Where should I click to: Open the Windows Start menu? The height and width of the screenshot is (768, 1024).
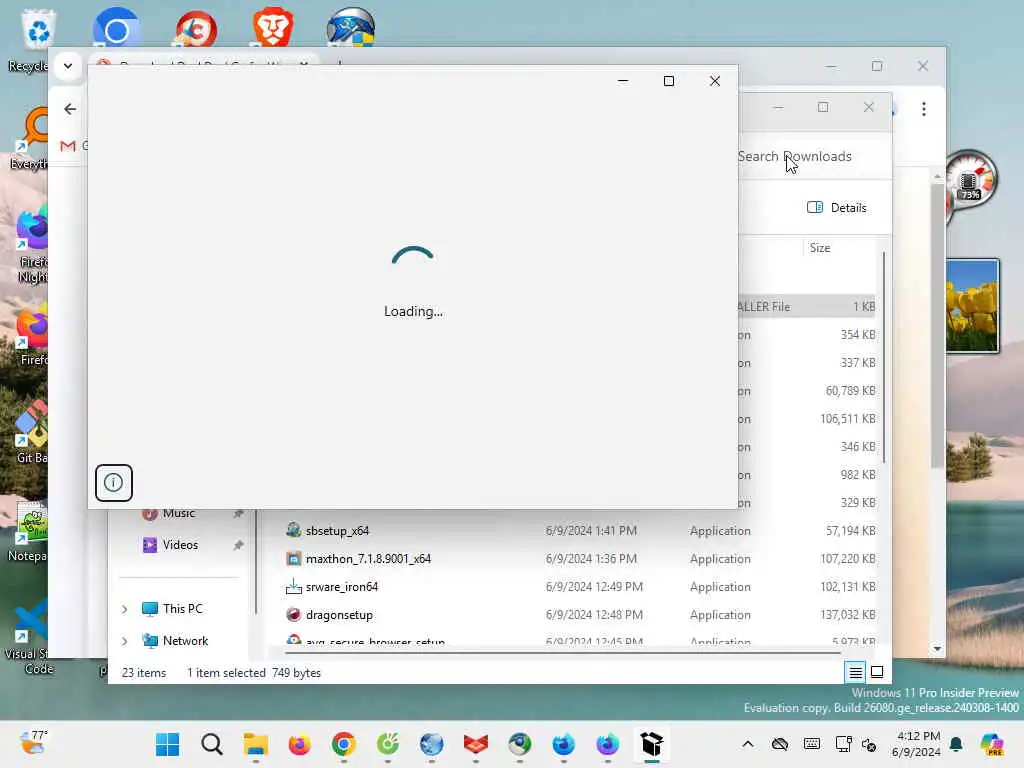tap(168, 744)
